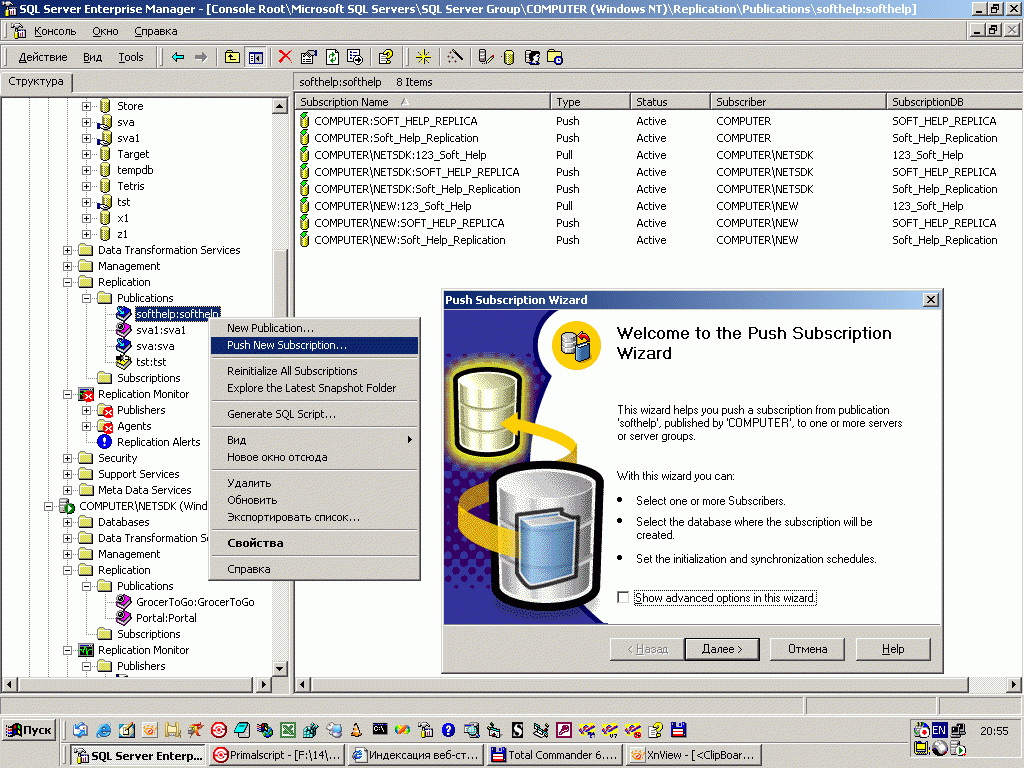Click the tree panel scroll down arrow

(280, 669)
